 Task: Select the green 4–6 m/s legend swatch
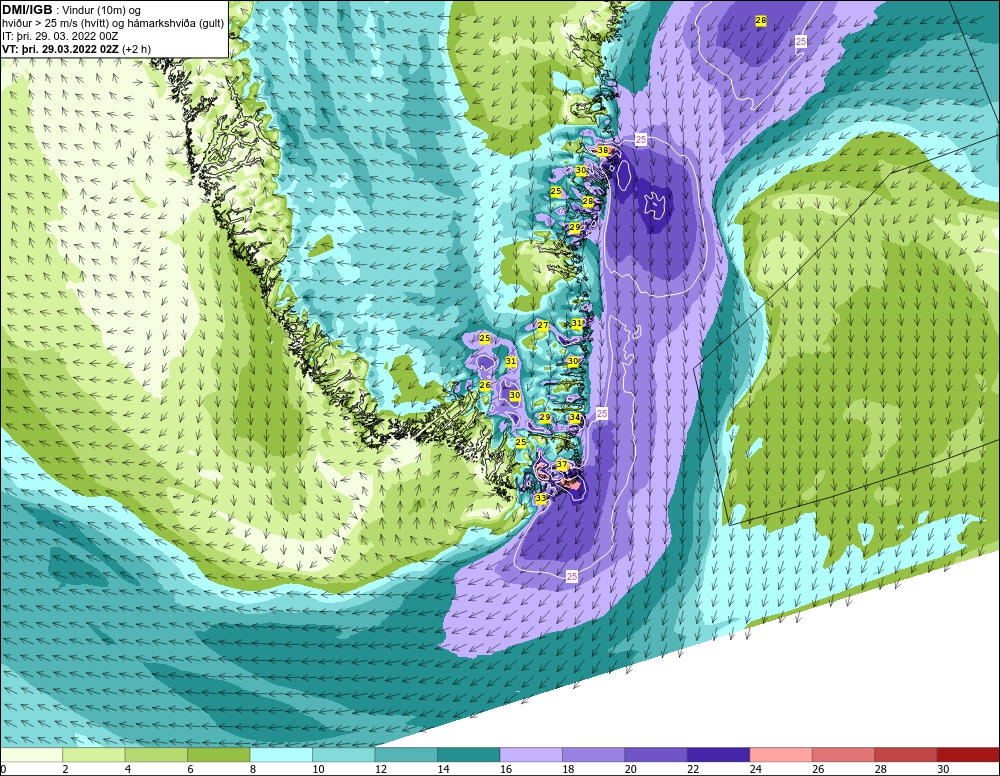(x=156, y=755)
